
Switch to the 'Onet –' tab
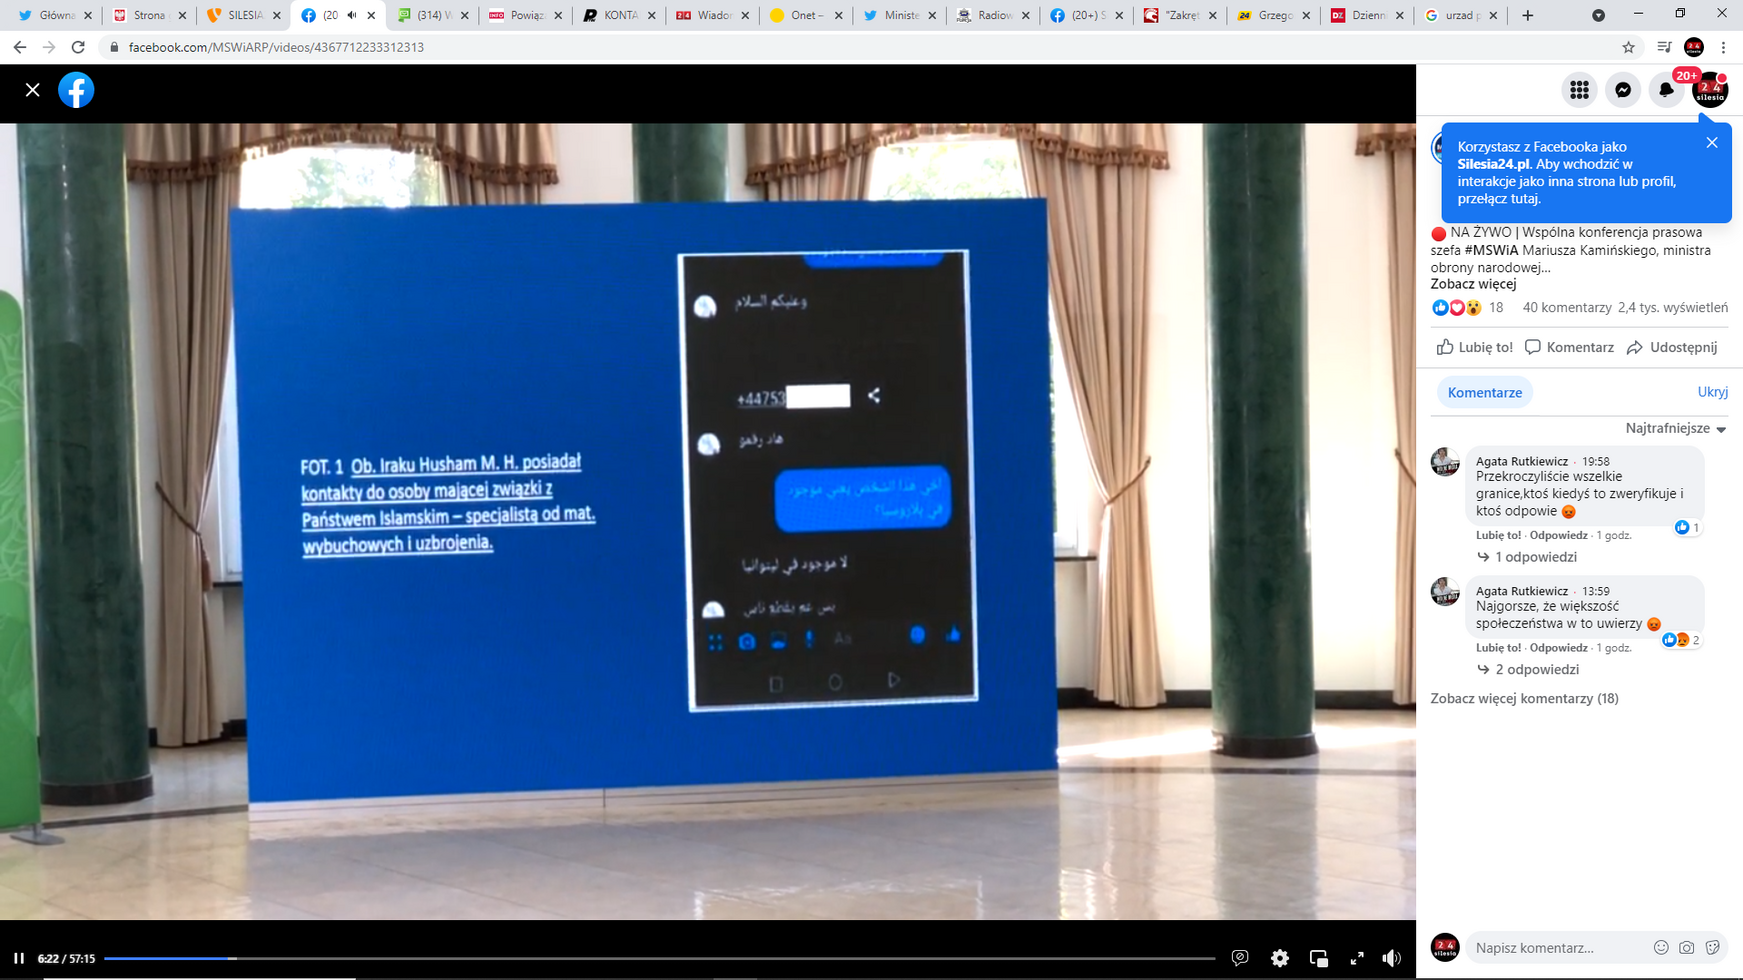coord(805,15)
